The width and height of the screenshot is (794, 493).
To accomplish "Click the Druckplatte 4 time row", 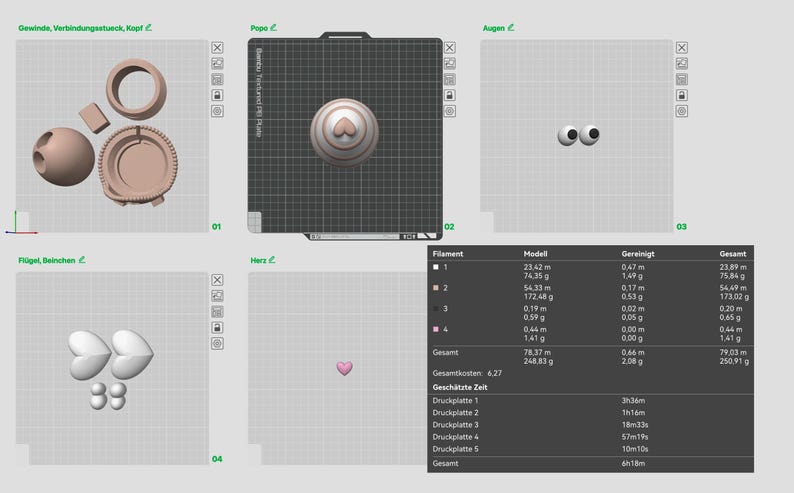I will 590,437.
